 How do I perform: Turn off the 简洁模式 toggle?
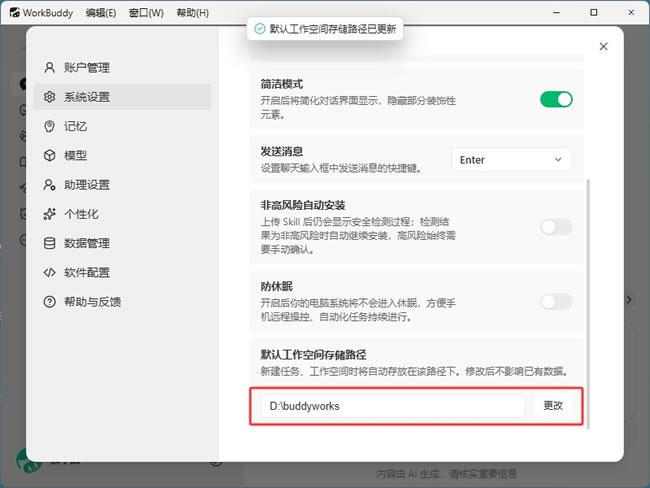(556, 100)
